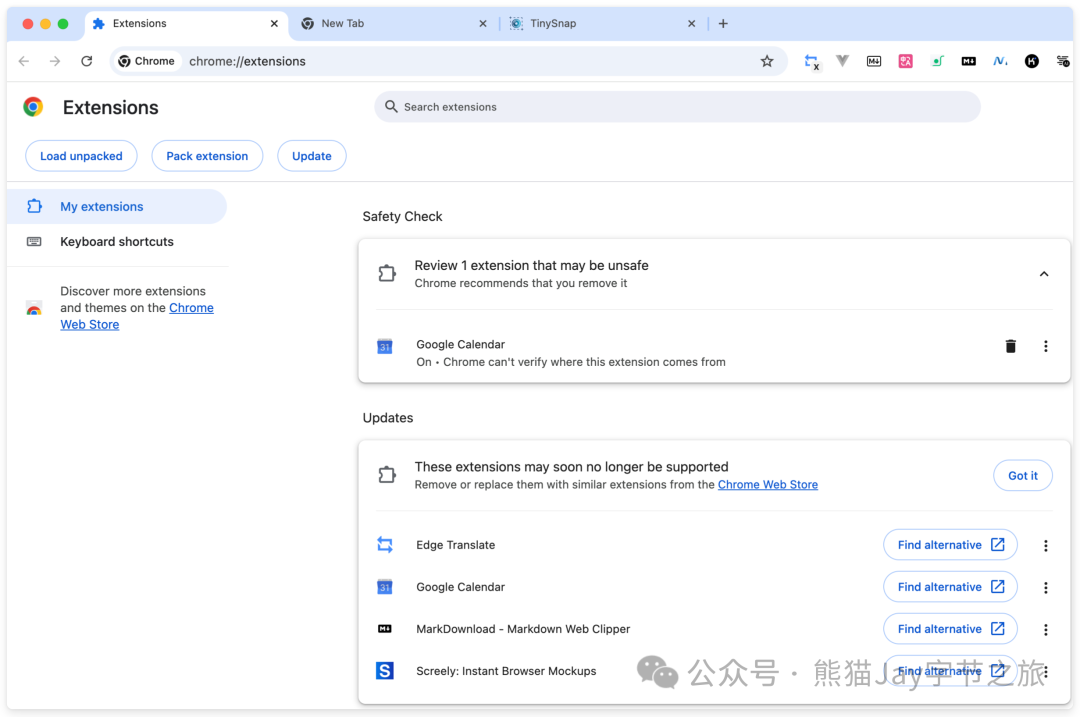Viewport: 1080px width, 717px height.
Task: Open Chrome Web Store link in sidebar
Action: point(136,316)
